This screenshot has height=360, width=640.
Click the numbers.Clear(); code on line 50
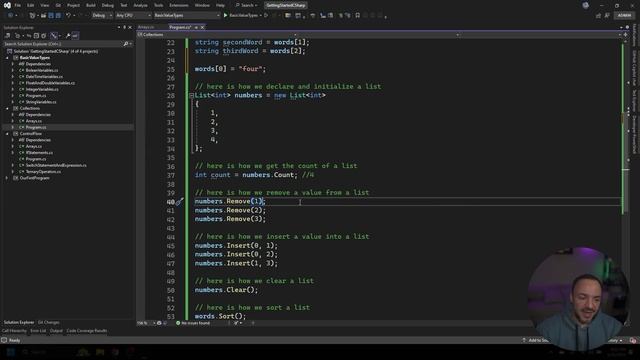click(x=227, y=290)
